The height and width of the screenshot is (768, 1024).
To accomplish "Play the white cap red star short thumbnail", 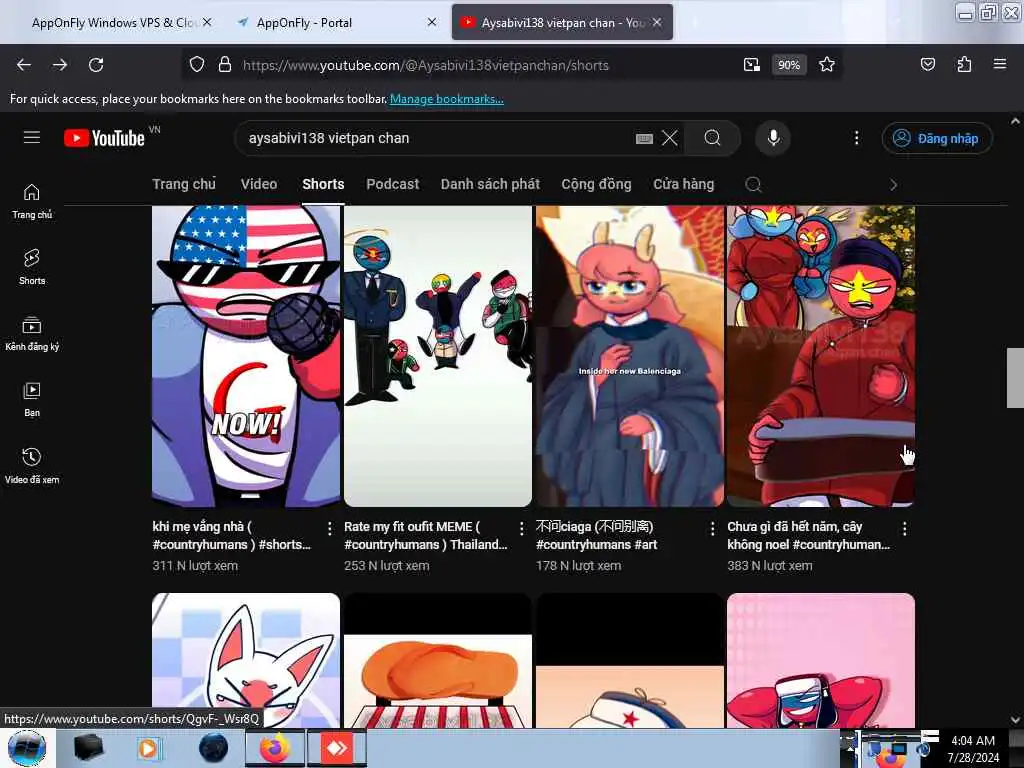I will pos(630,660).
